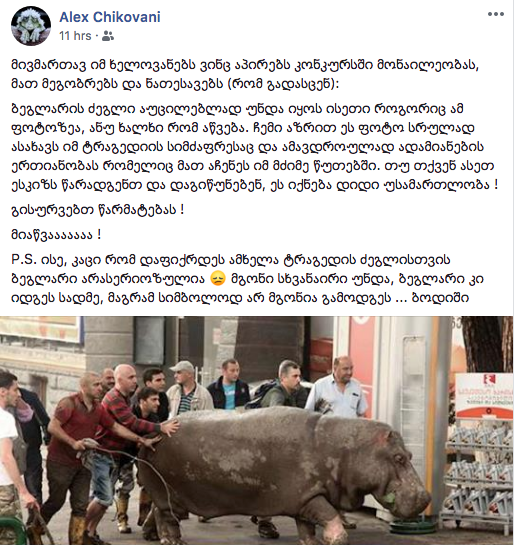Click the opening paragraph starting მივმართავ
The width and height of the screenshot is (514, 545).
pos(245,75)
